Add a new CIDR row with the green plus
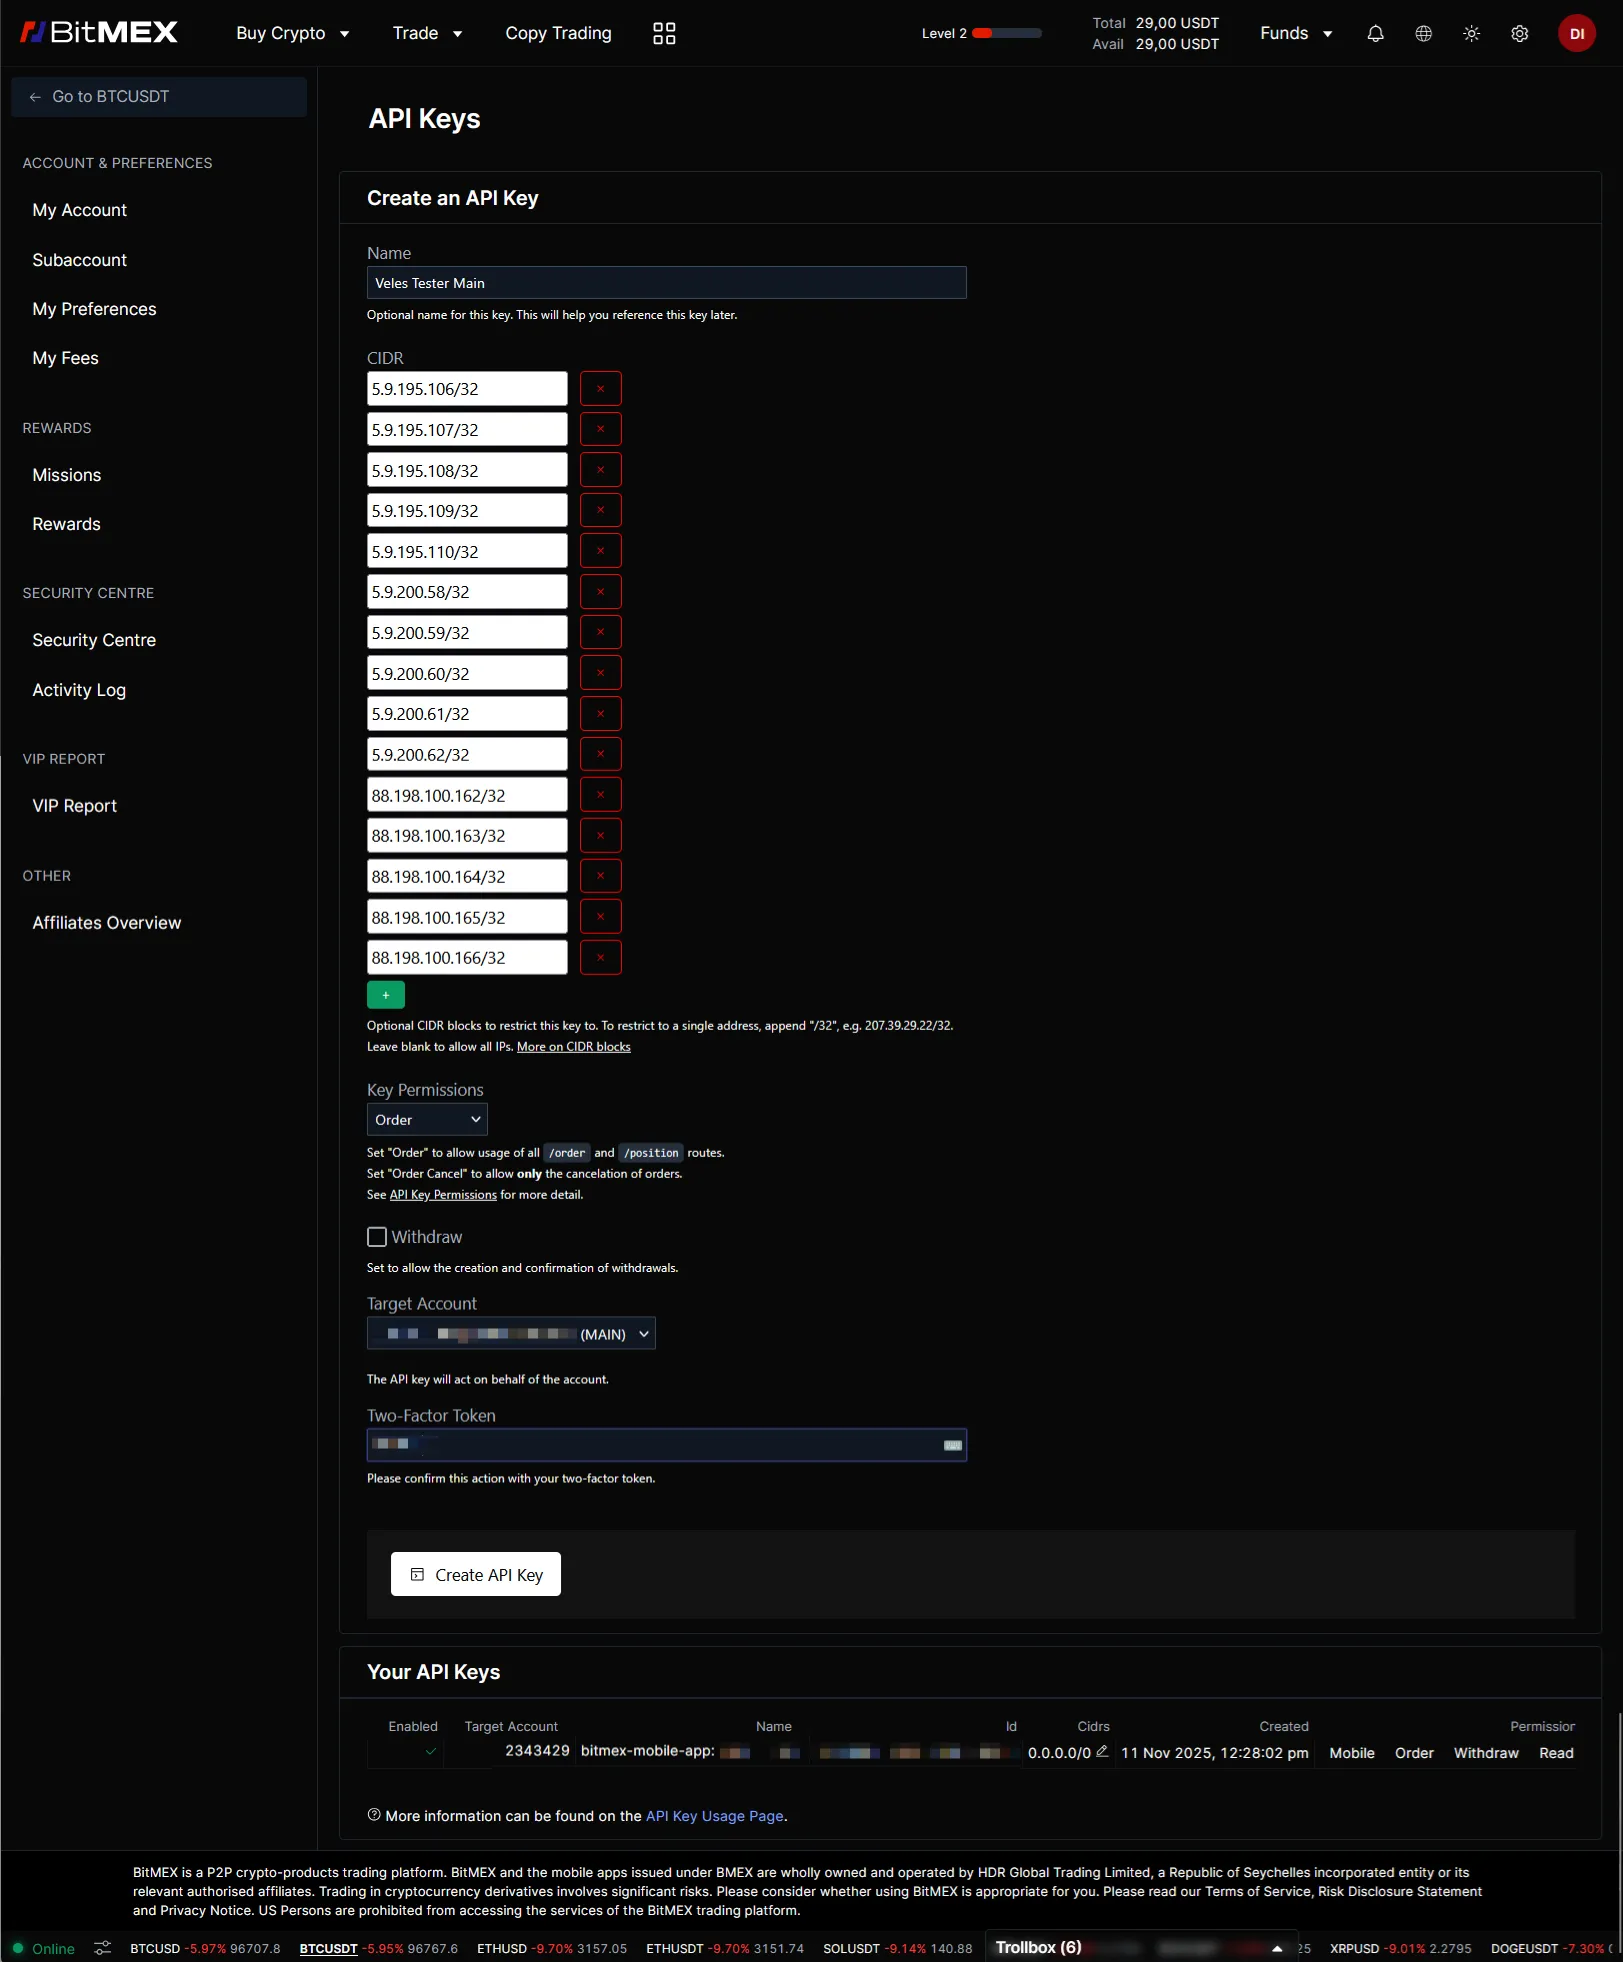This screenshot has width=1623, height=1962. (386, 994)
